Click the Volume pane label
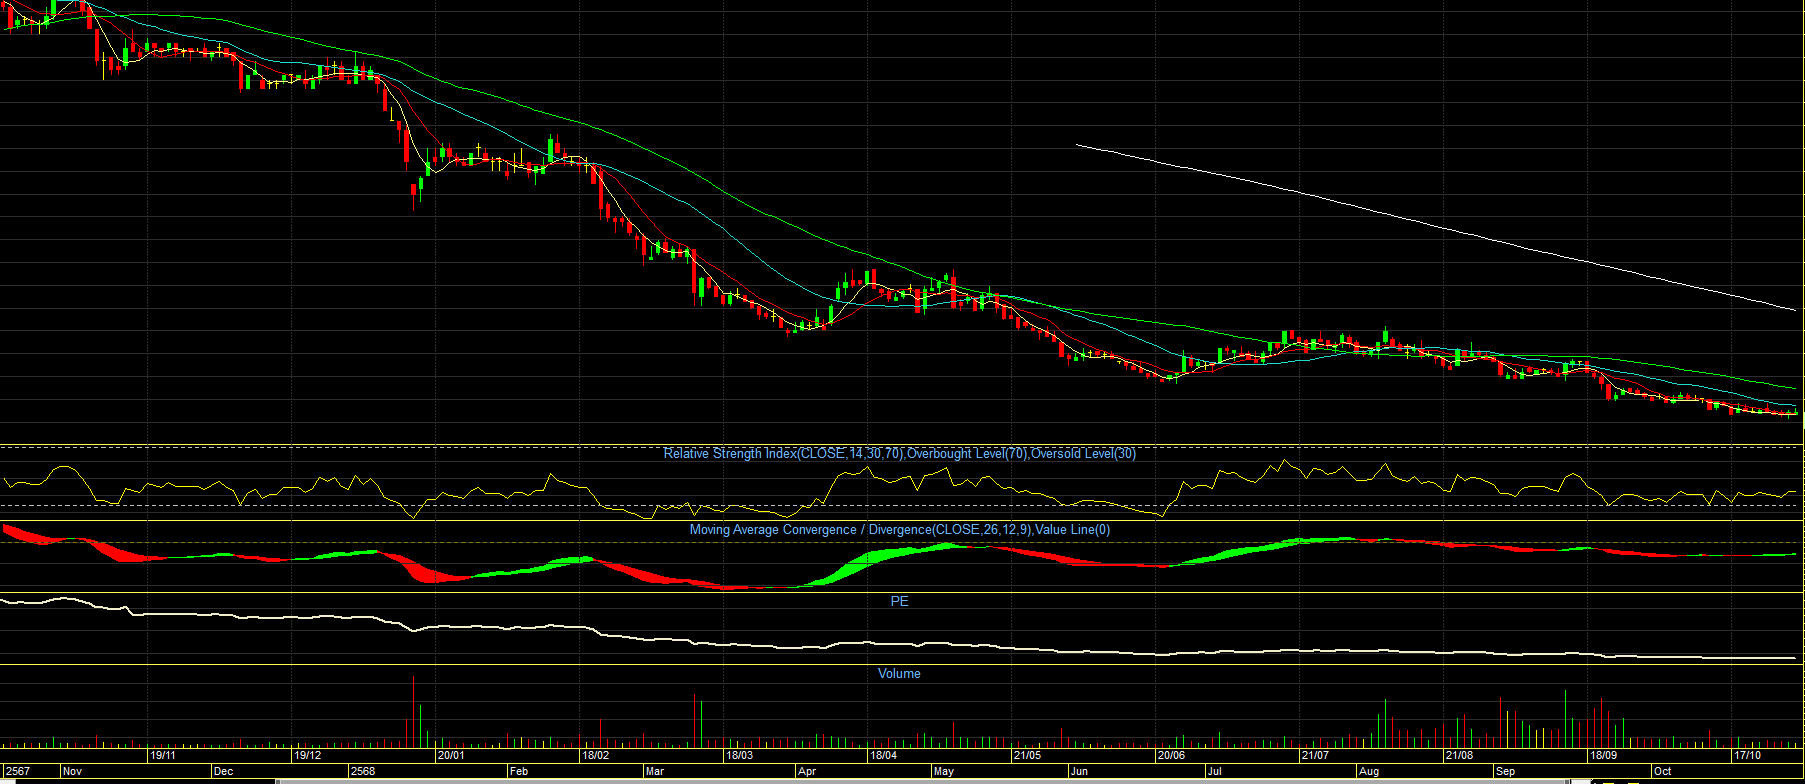 tap(899, 674)
